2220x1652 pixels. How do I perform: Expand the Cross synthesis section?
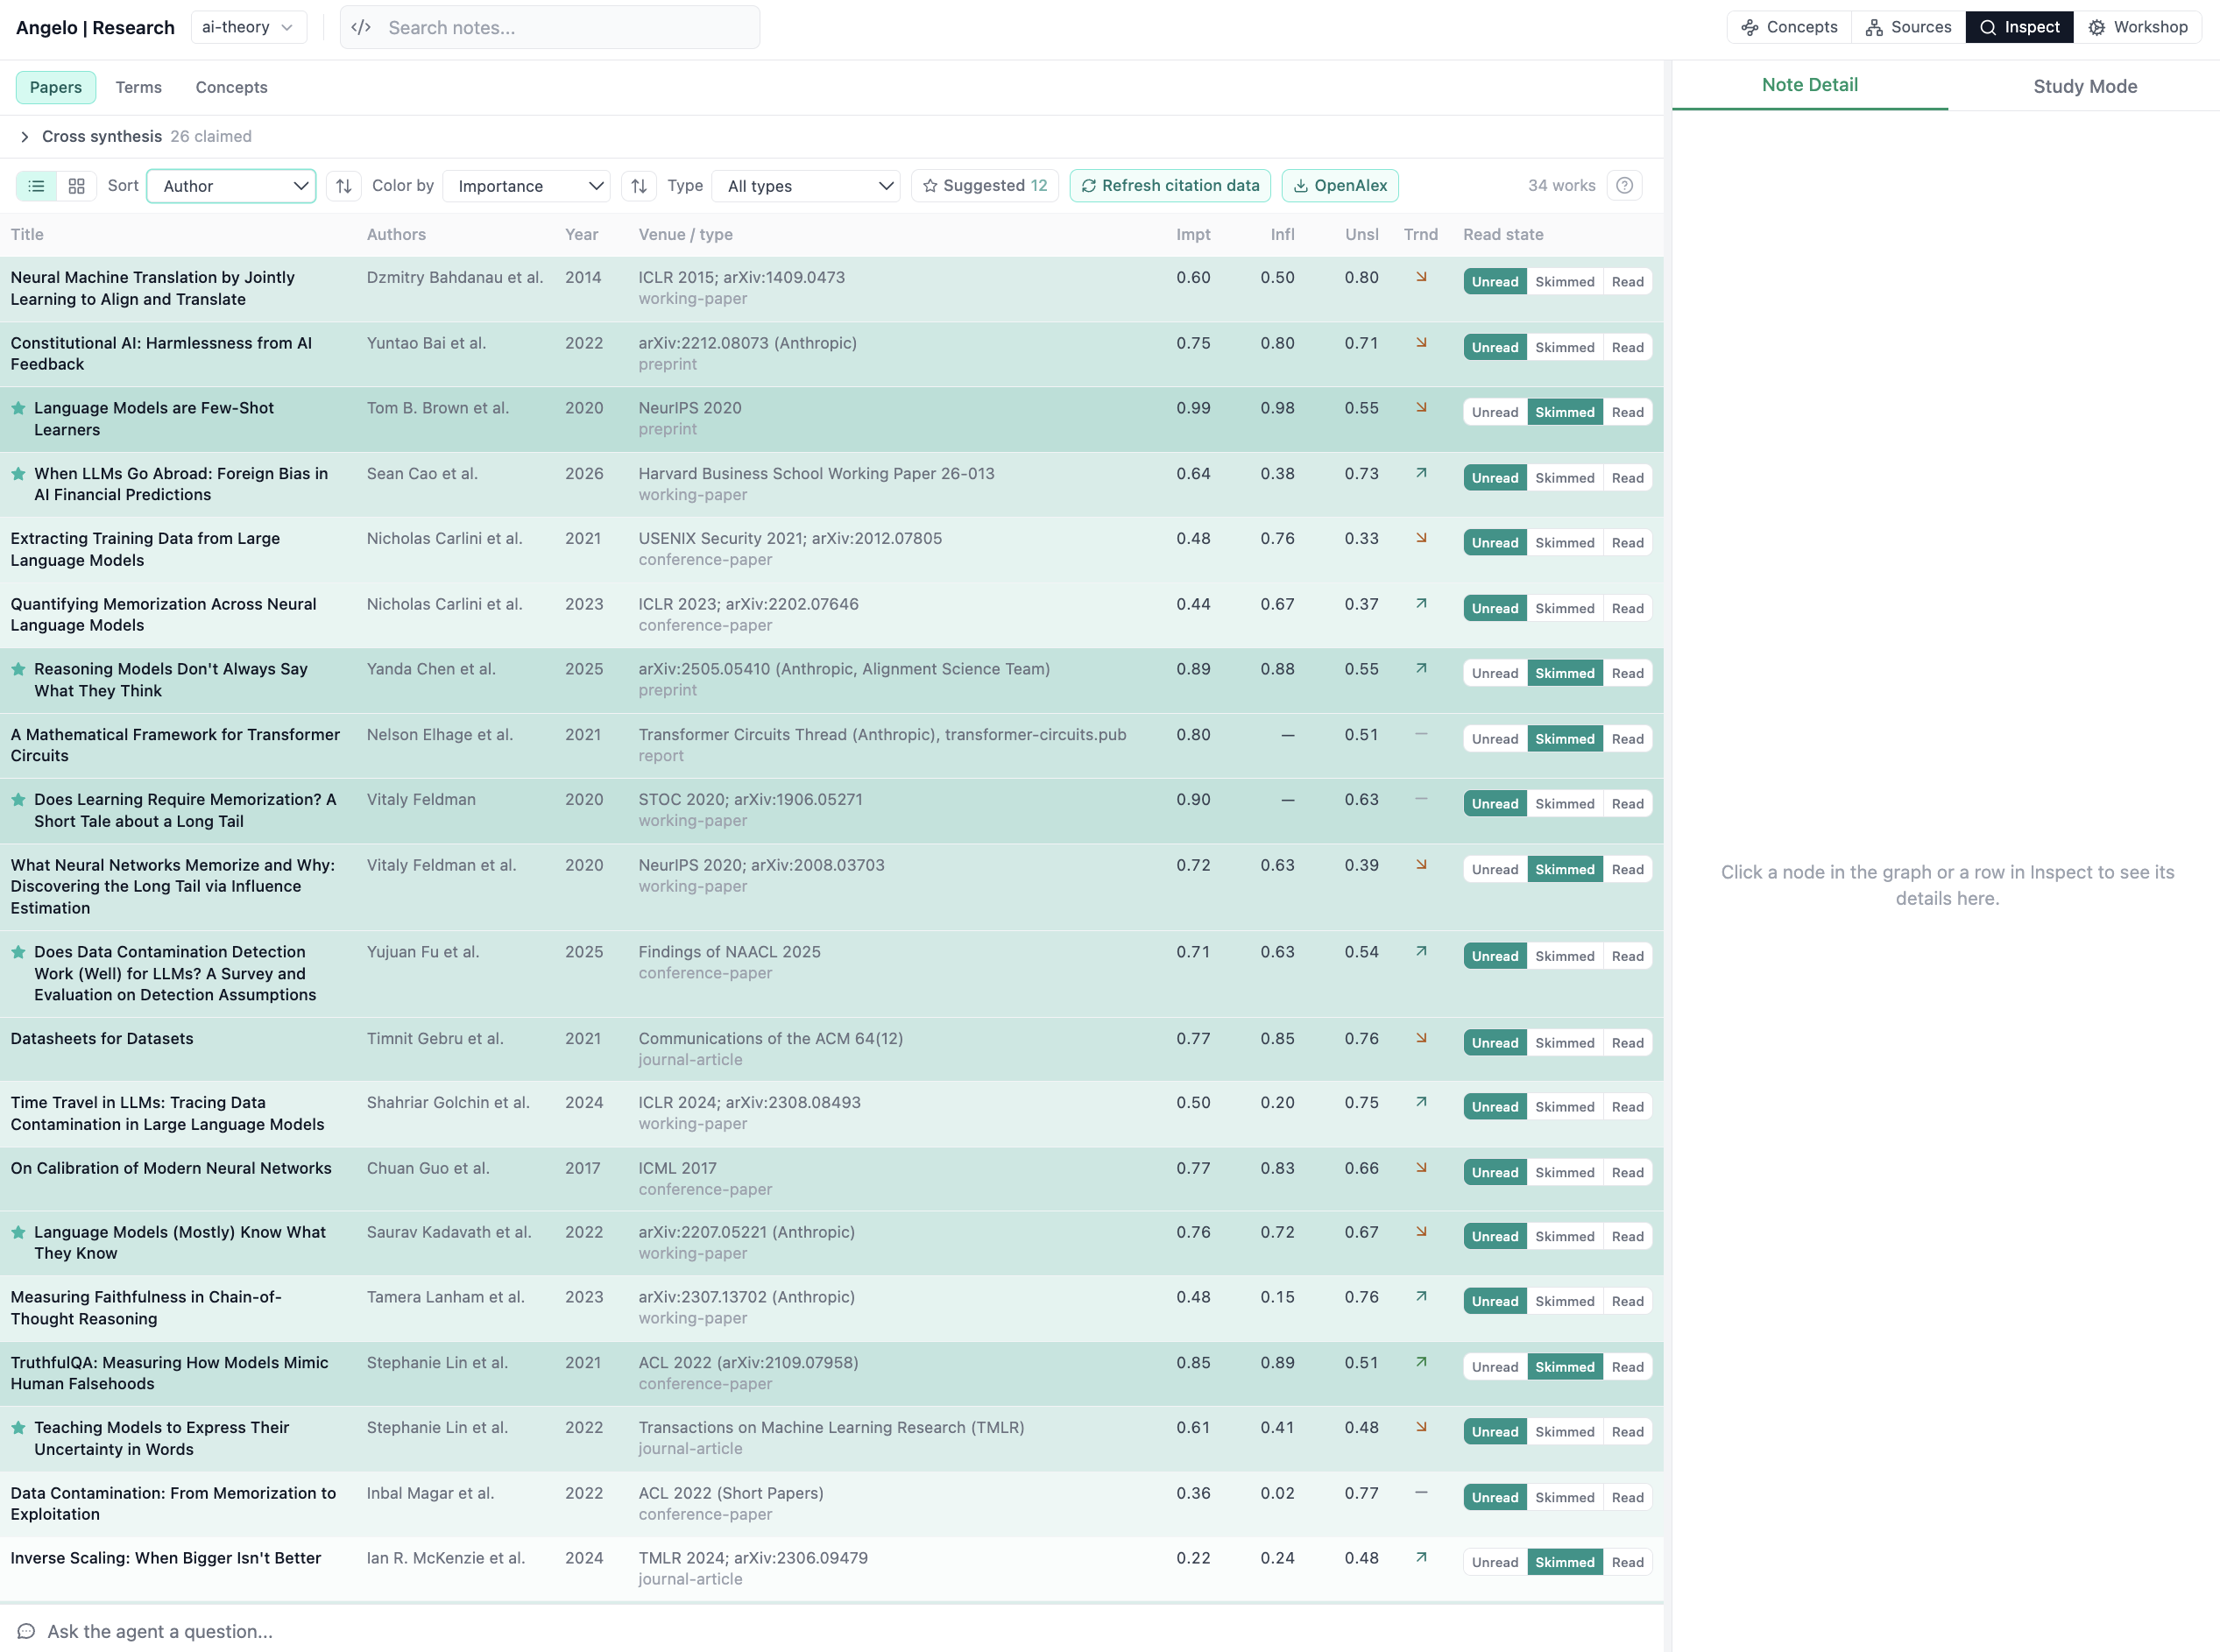[24, 137]
